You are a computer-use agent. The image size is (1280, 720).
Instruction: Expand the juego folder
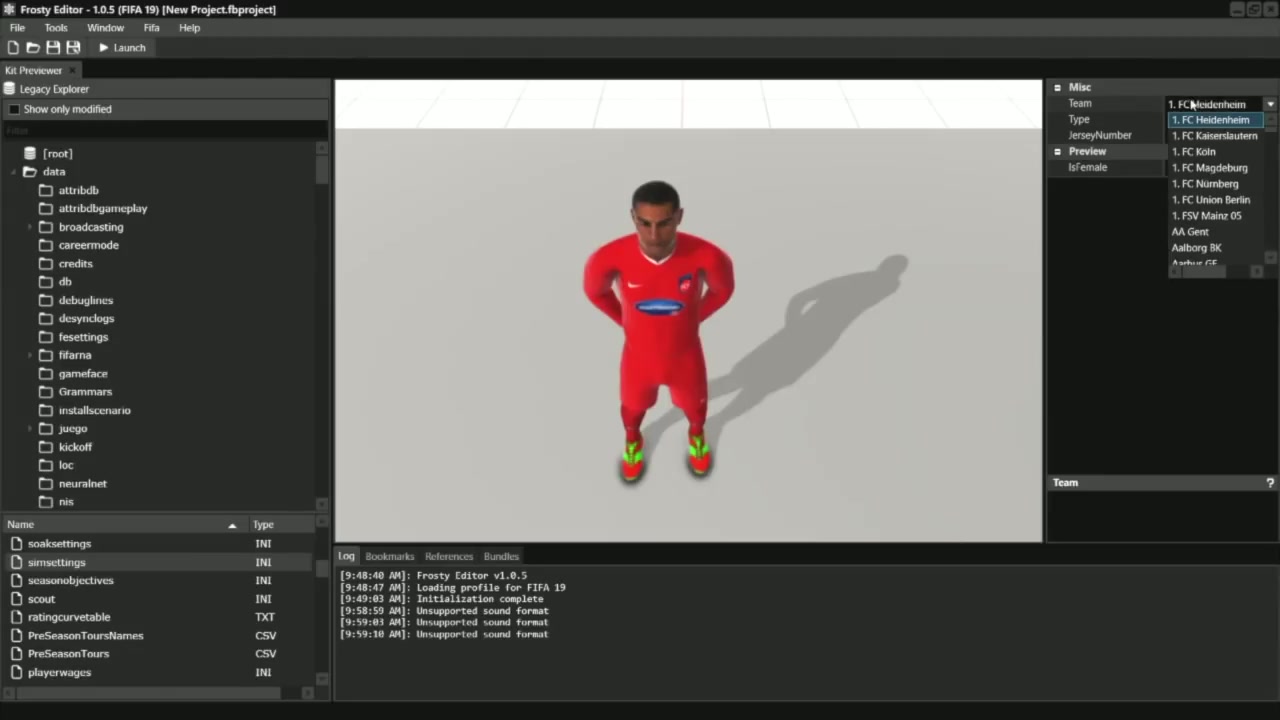[31, 429]
